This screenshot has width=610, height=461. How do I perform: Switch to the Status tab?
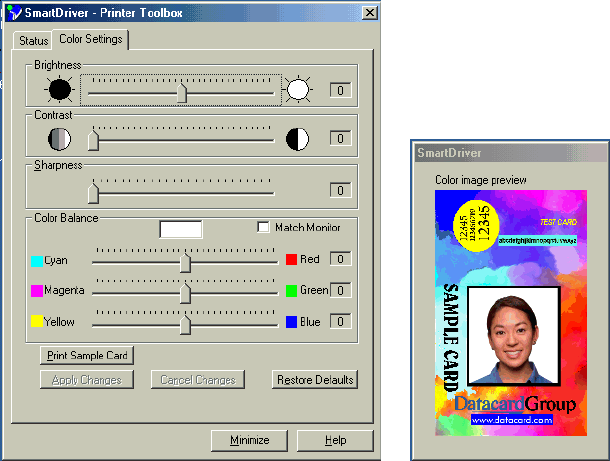click(33, 40)
